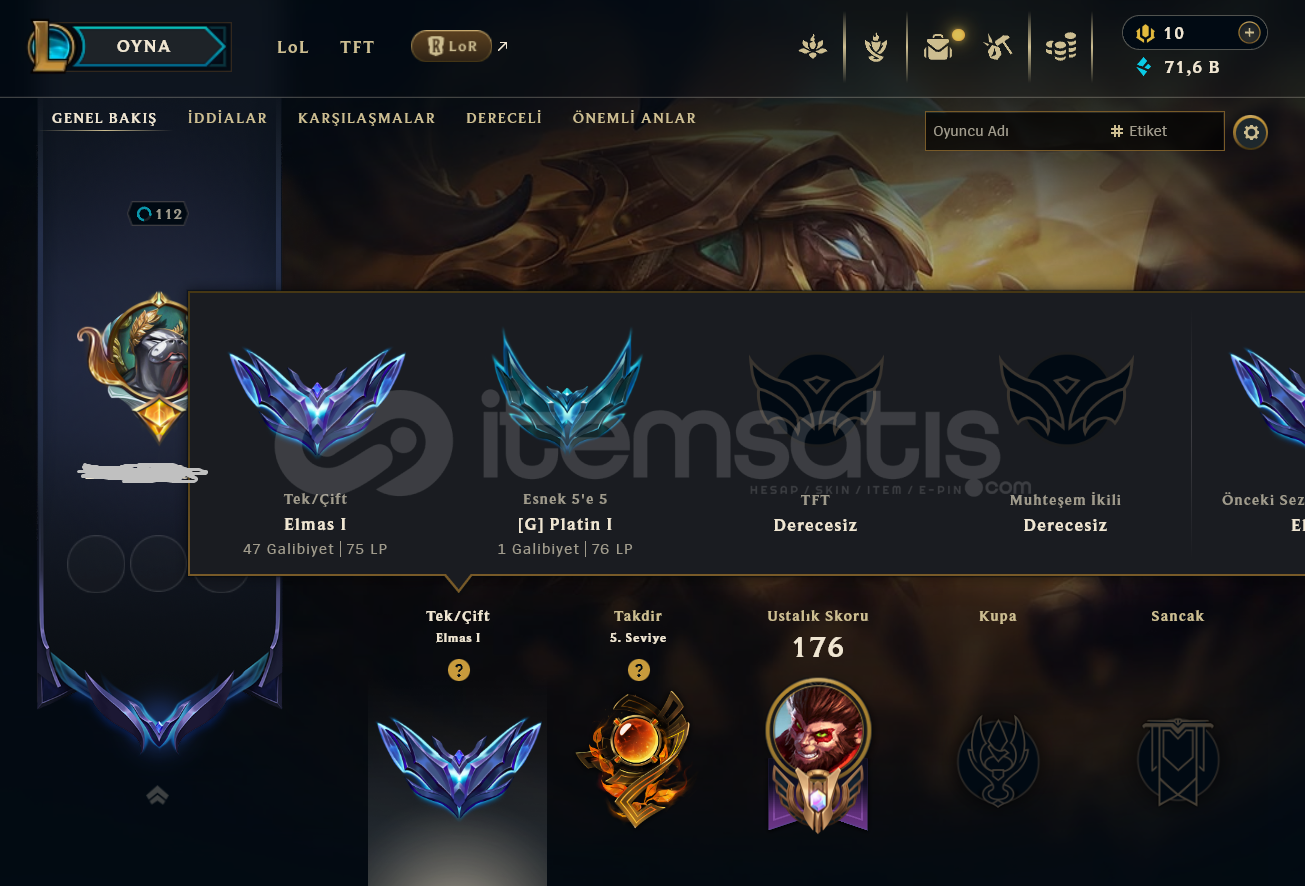Click the Wukong mastery champion portrait
1305x886 pixels.
(818, 733)
